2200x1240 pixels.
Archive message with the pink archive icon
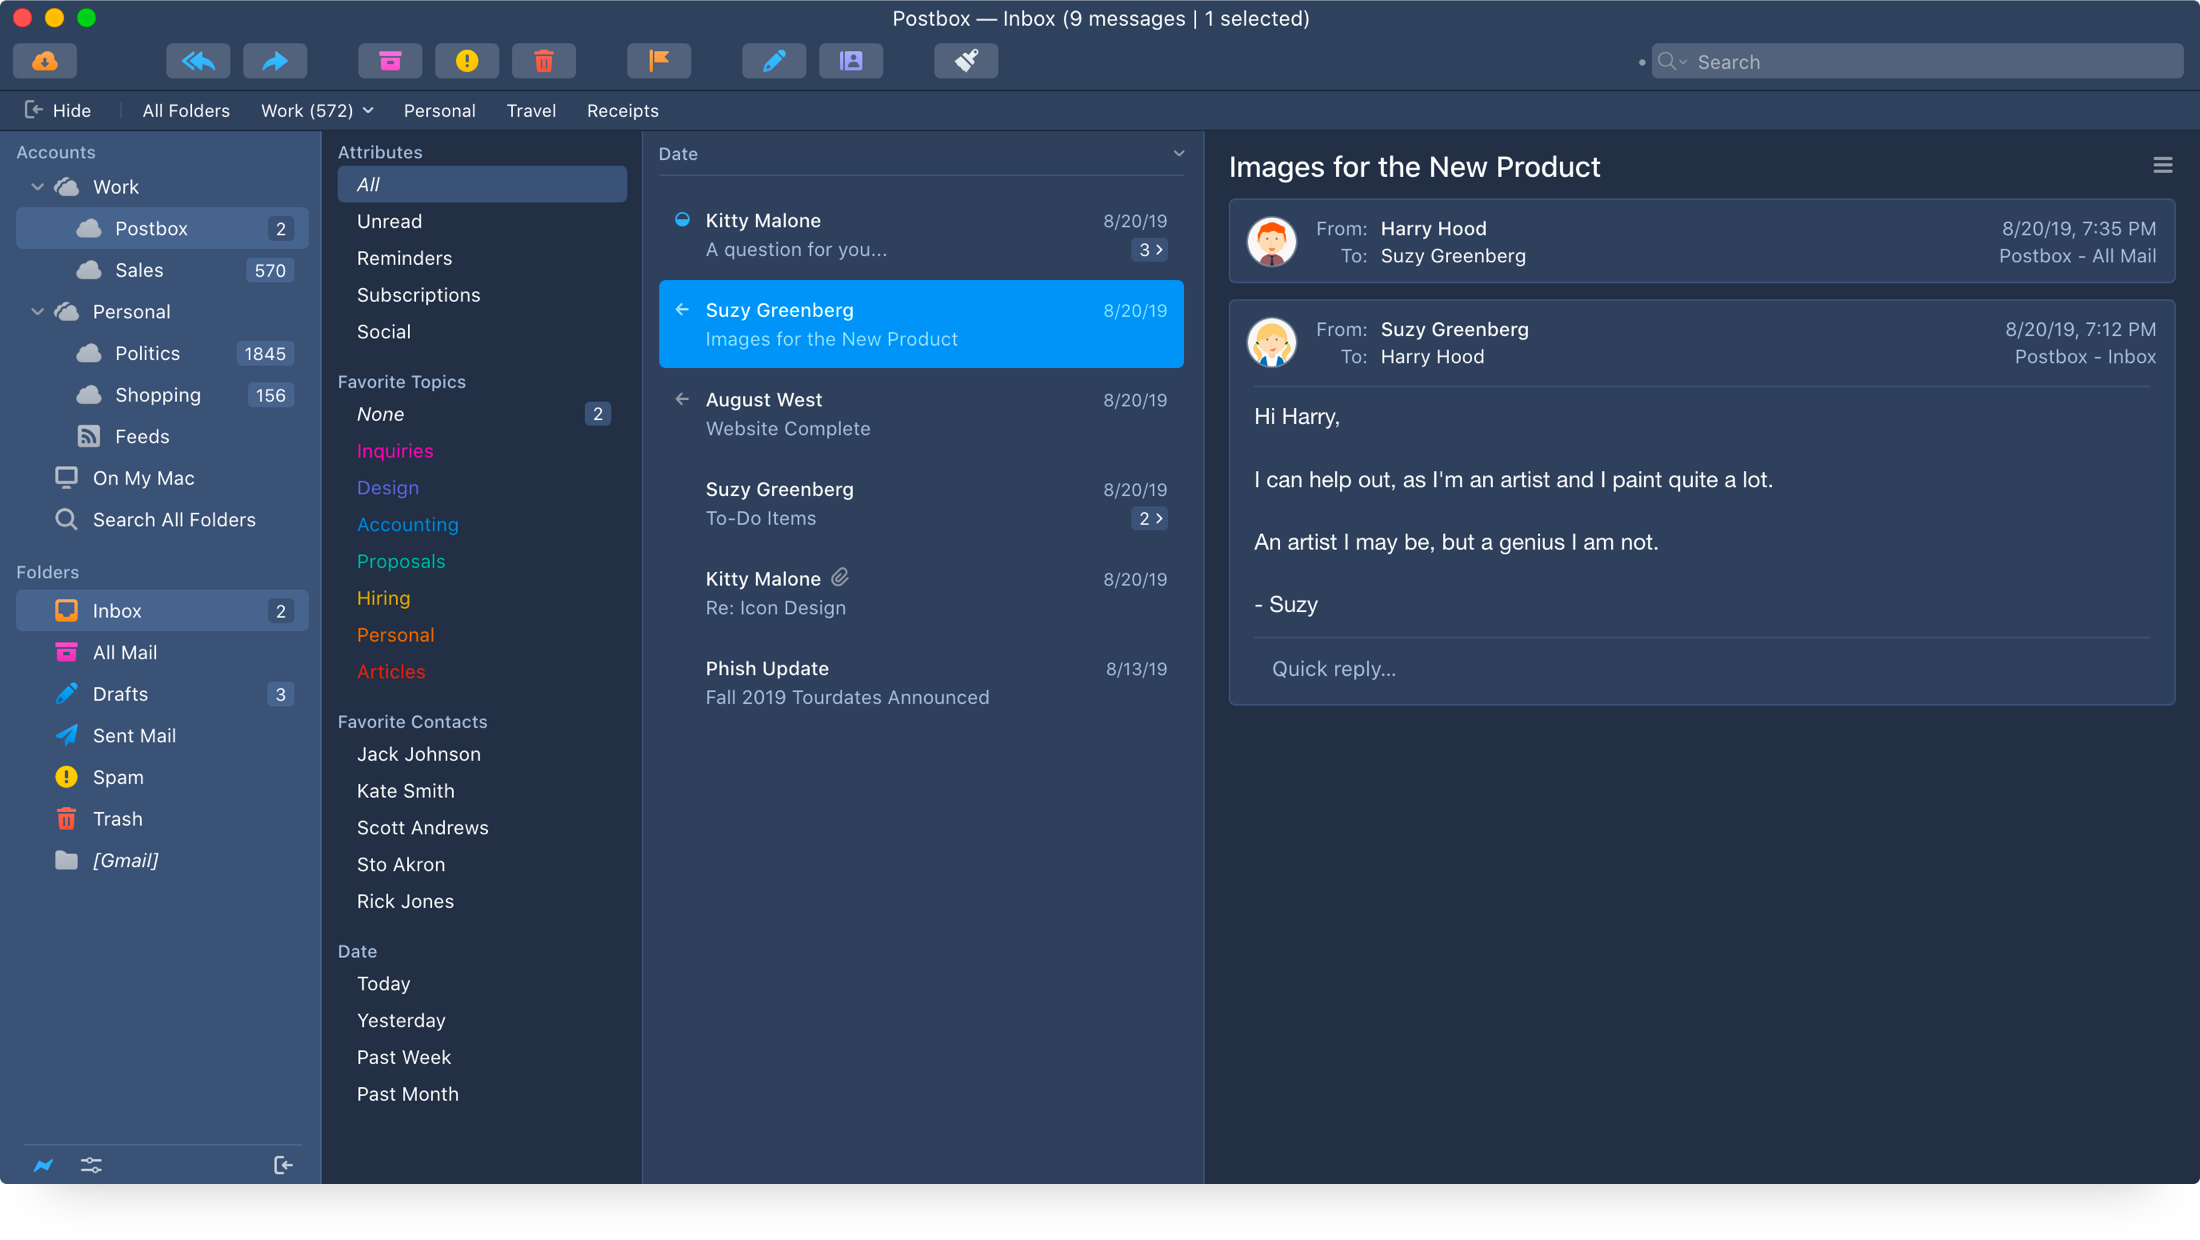point(390,61)
